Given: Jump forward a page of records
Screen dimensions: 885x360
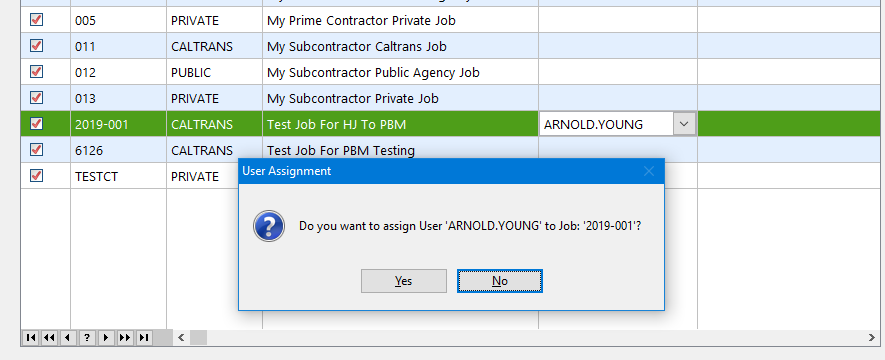Looking at the screenshot, I should [x=125, y=337].
